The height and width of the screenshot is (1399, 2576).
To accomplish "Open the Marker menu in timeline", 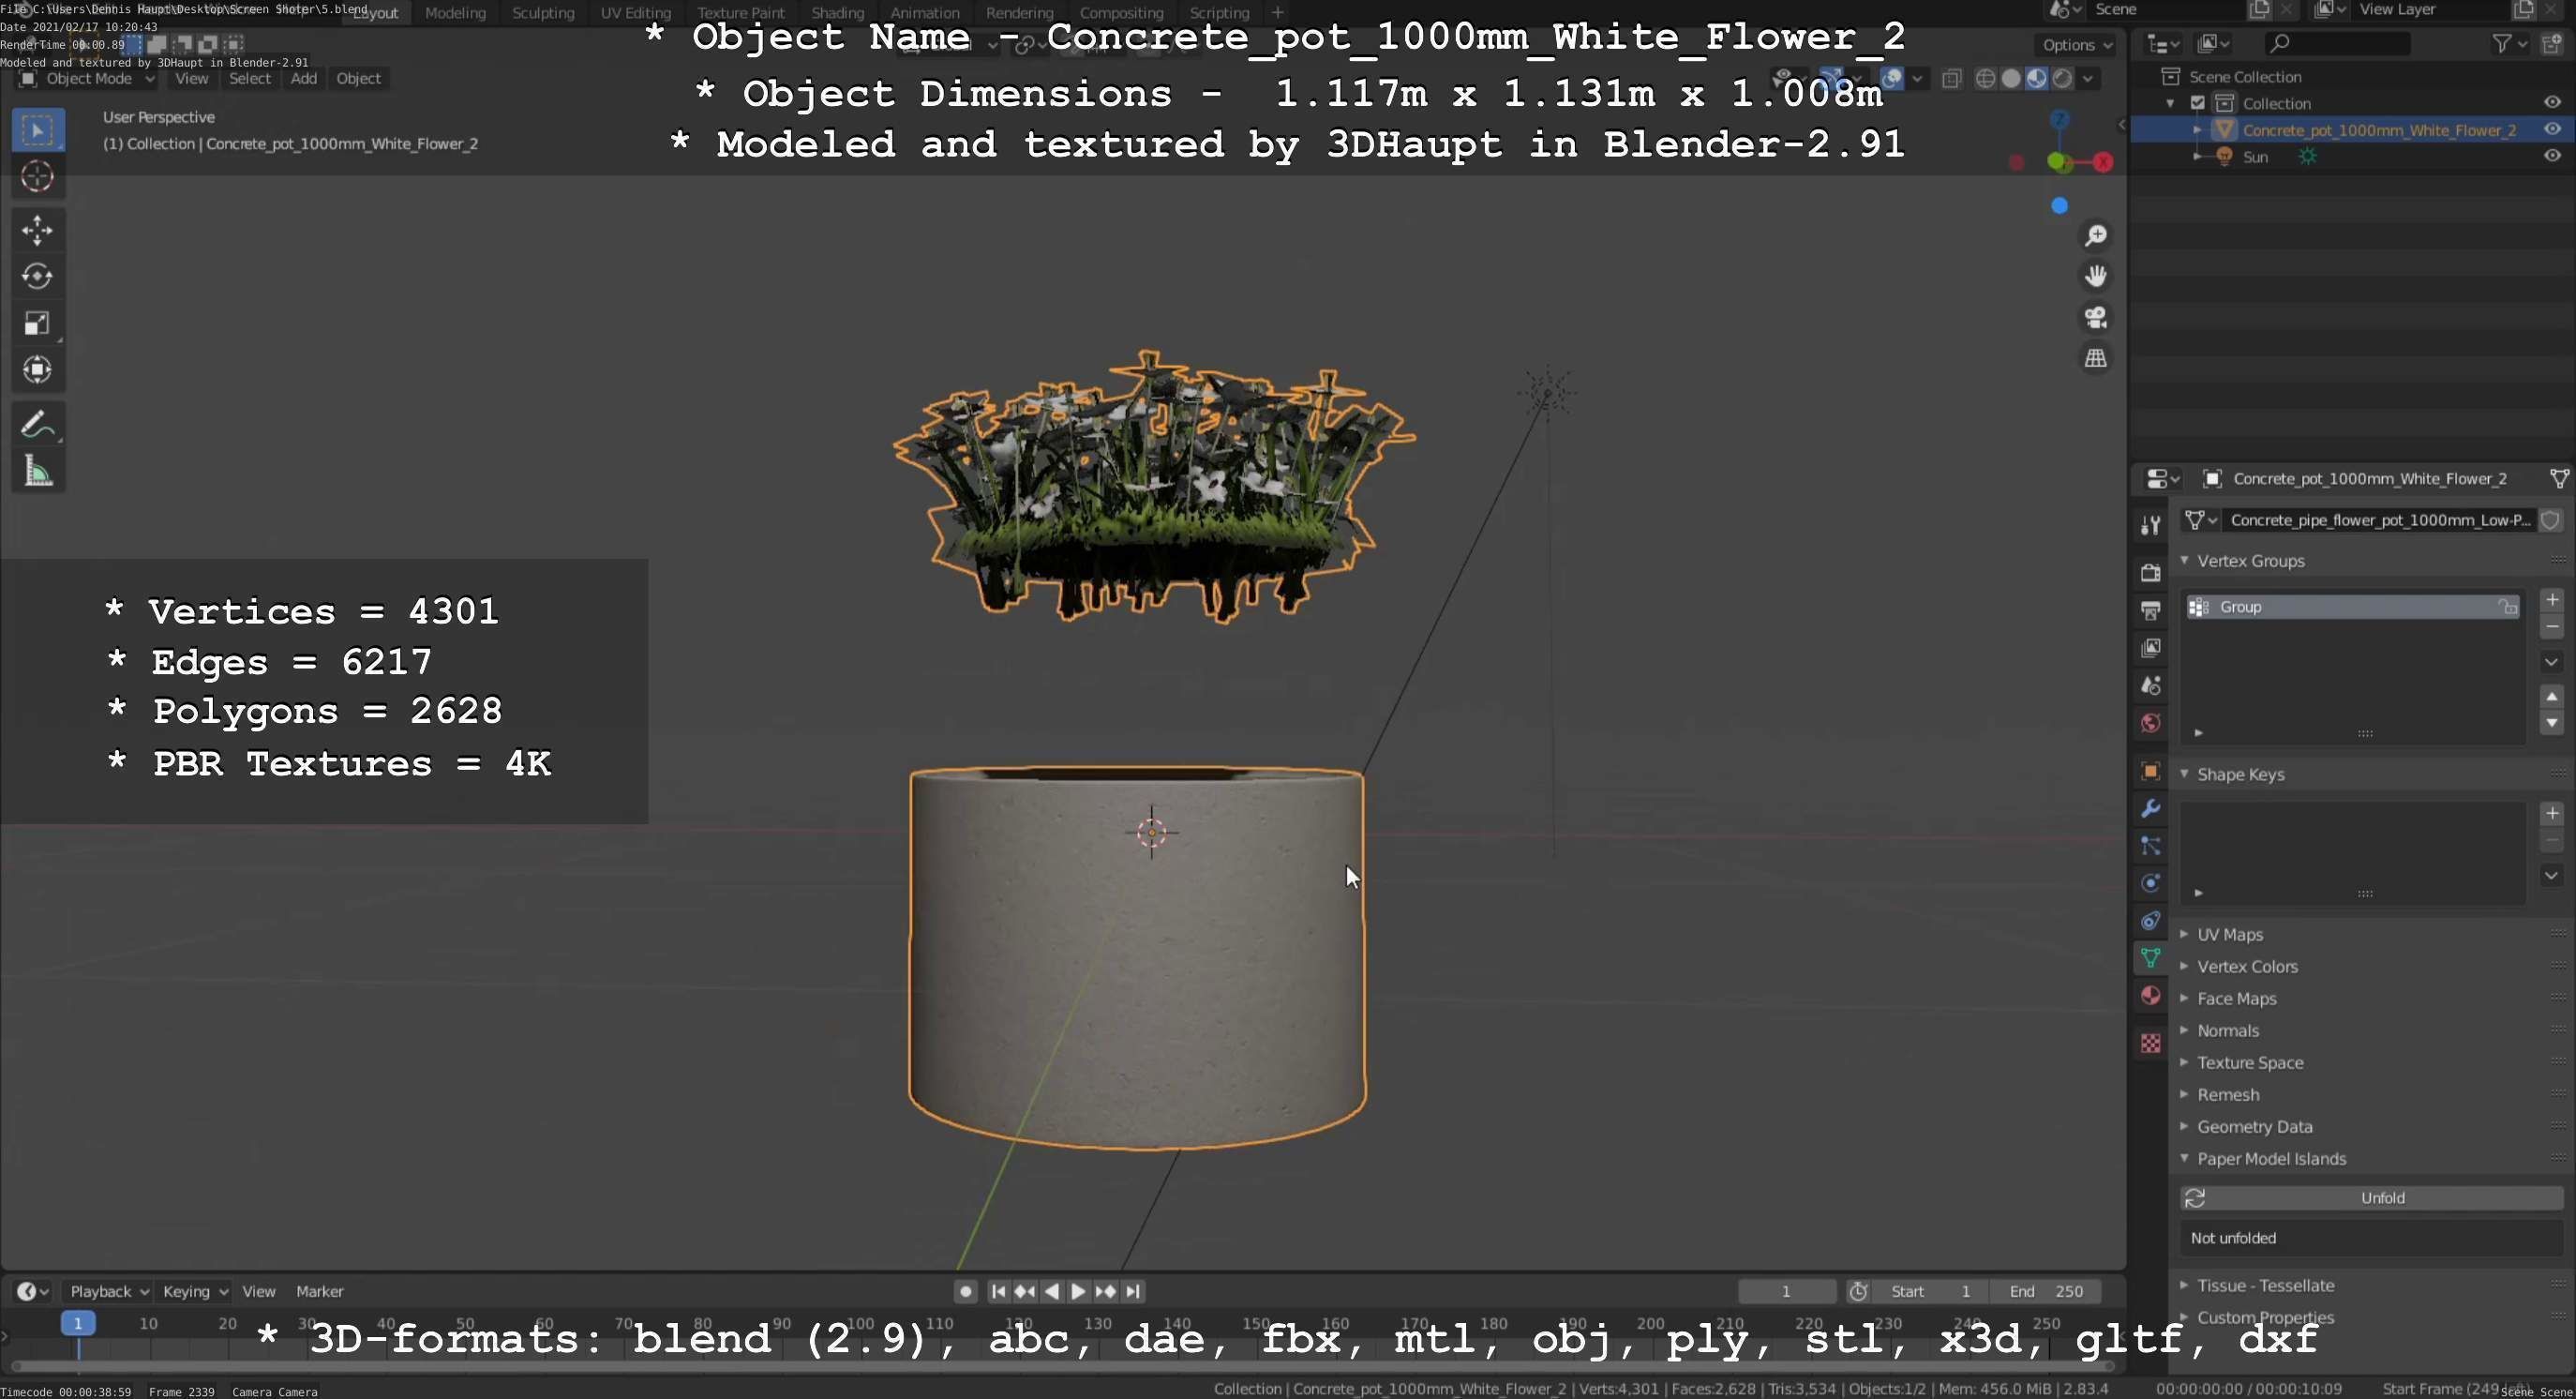I will tap(319, 1291).
